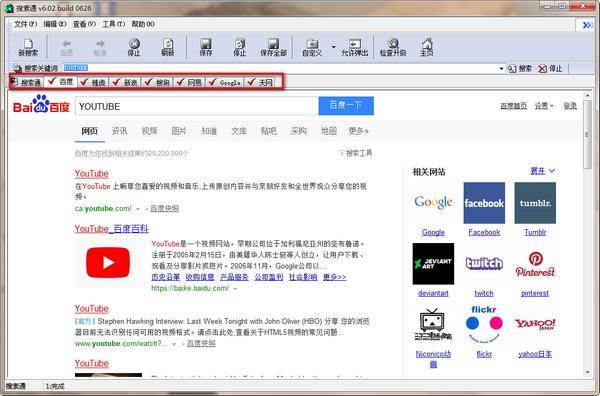
Task: Open the dropdown arrow beside 自定义
Action: (x=334, y=47)
